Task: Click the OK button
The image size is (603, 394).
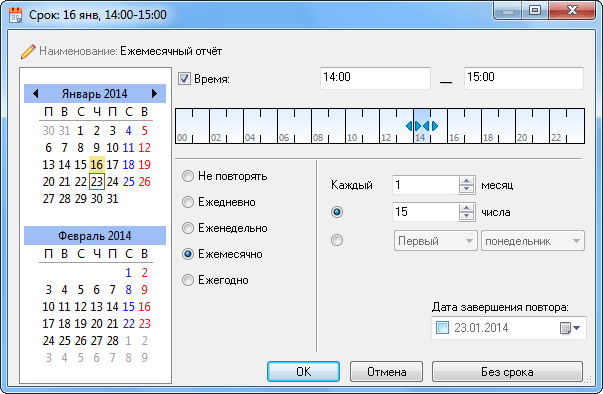Action: click(303, 372)
